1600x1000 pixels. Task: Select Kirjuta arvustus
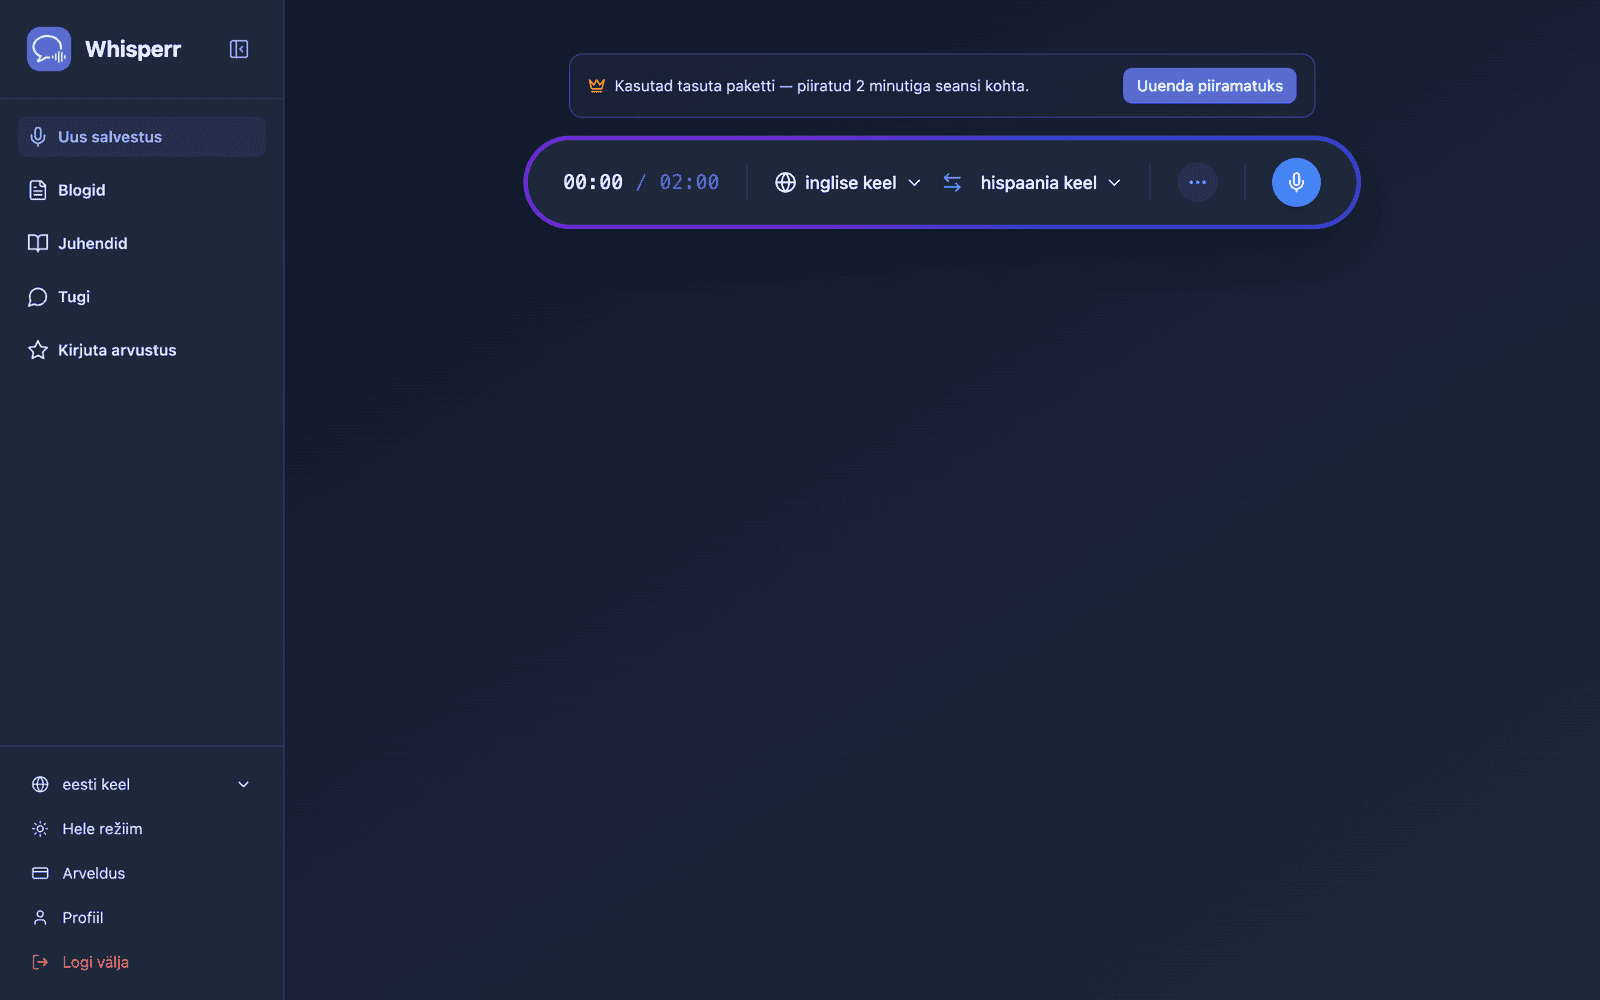tap(141, 350)
